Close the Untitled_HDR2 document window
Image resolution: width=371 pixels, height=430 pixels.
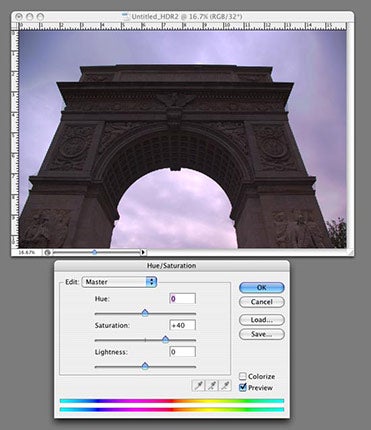click(x=19, y=16)
